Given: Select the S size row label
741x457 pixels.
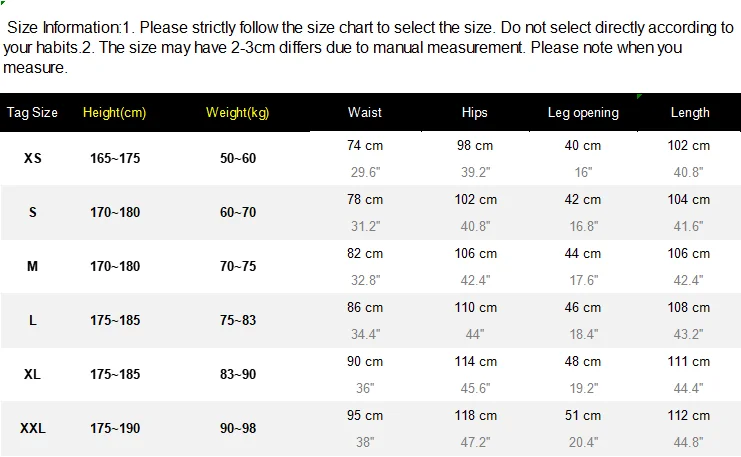Looking at the screenshot, I should point(33,213).
